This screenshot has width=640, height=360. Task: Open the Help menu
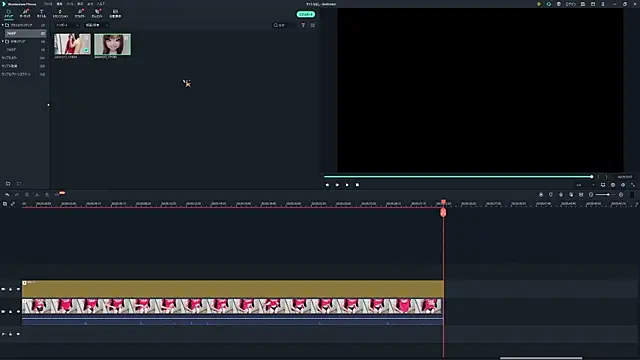tap(101, 4)
